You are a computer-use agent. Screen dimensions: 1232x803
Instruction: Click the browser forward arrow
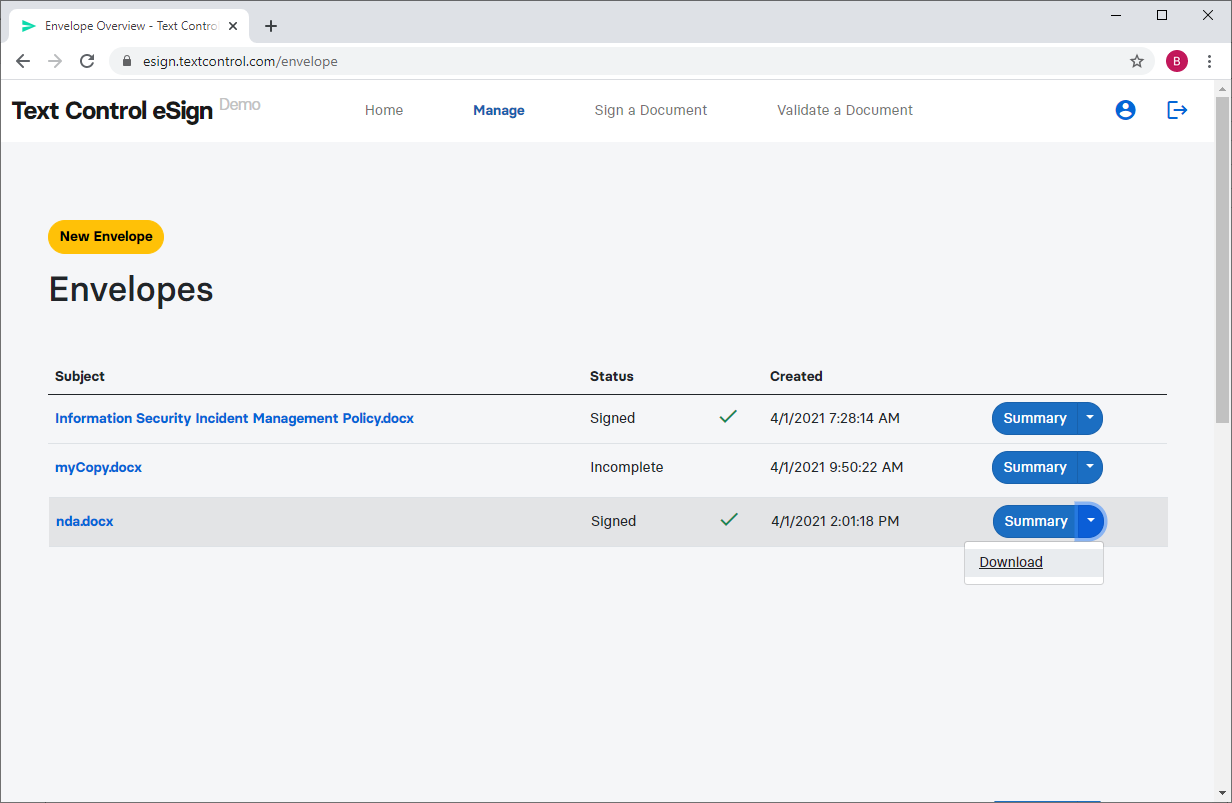click(55, 61)
